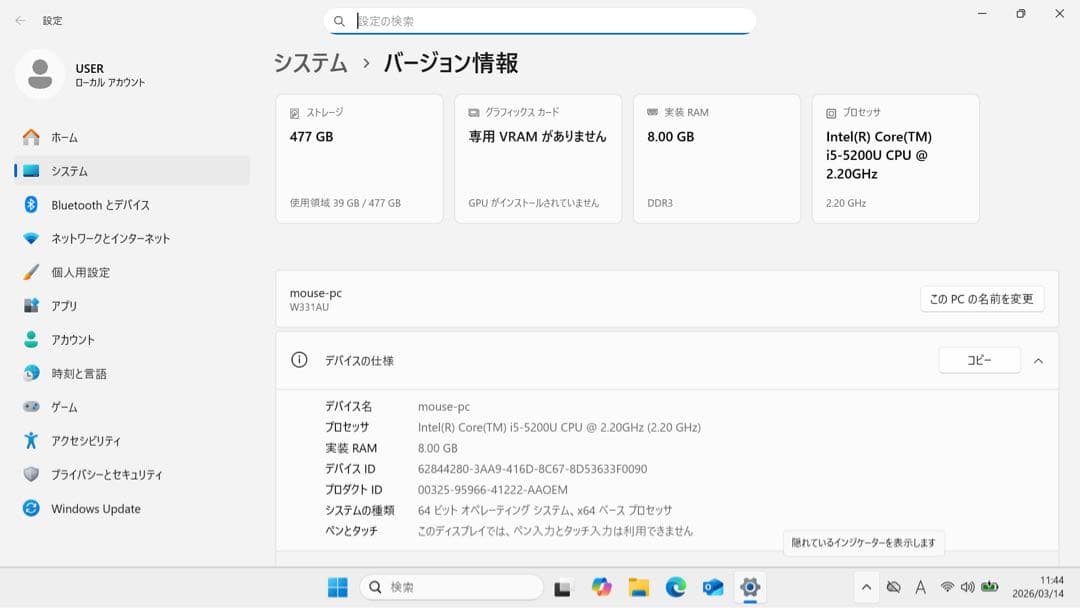
Task: Open the ホーム home page
Action: click(x=132, y=137)
